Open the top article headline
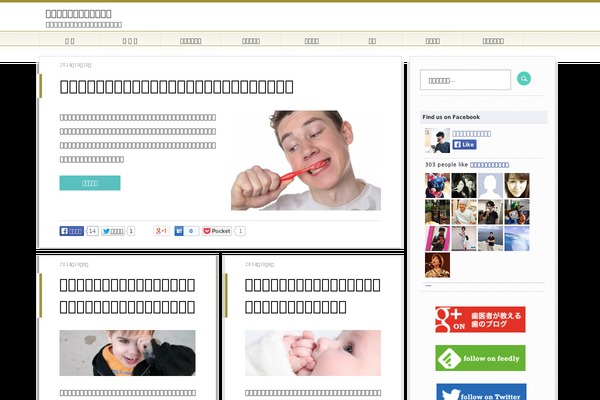 click(176, 87)
